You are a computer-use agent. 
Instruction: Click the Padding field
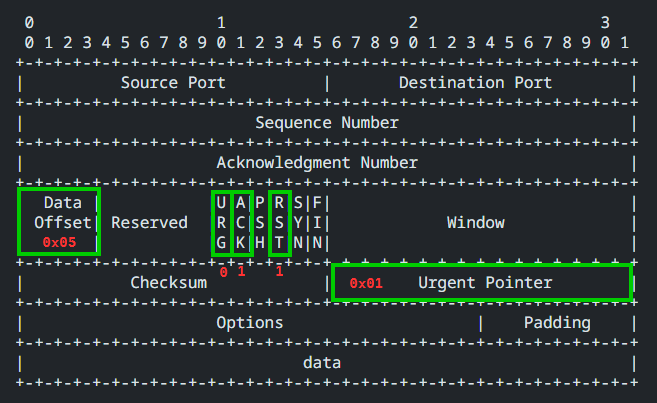tap(557, 322)
